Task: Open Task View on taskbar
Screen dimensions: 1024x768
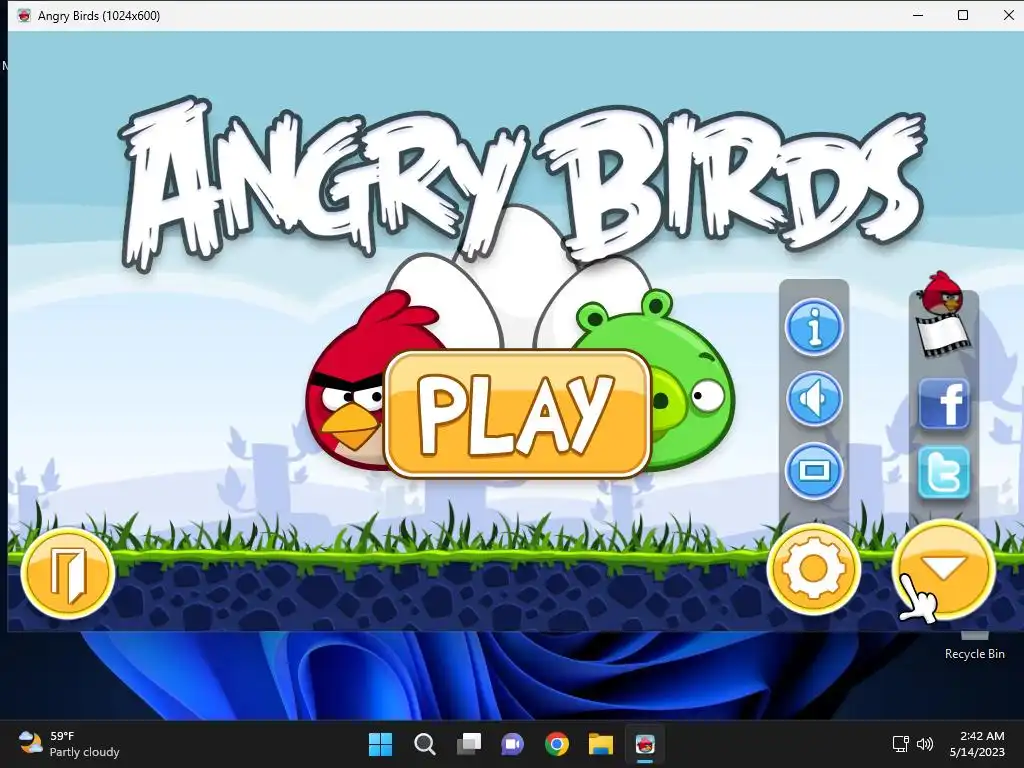Action: pos(469,744)
